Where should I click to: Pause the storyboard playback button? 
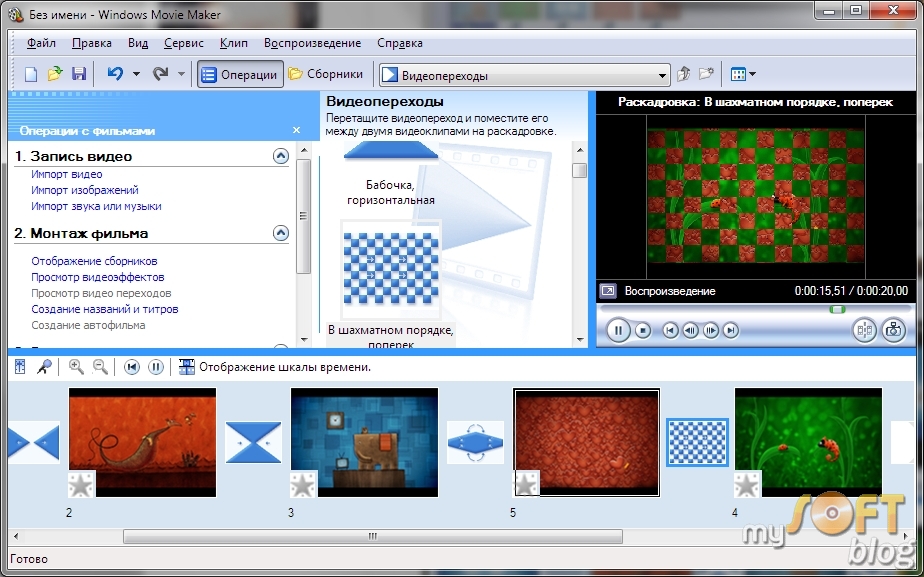[156, 367]
